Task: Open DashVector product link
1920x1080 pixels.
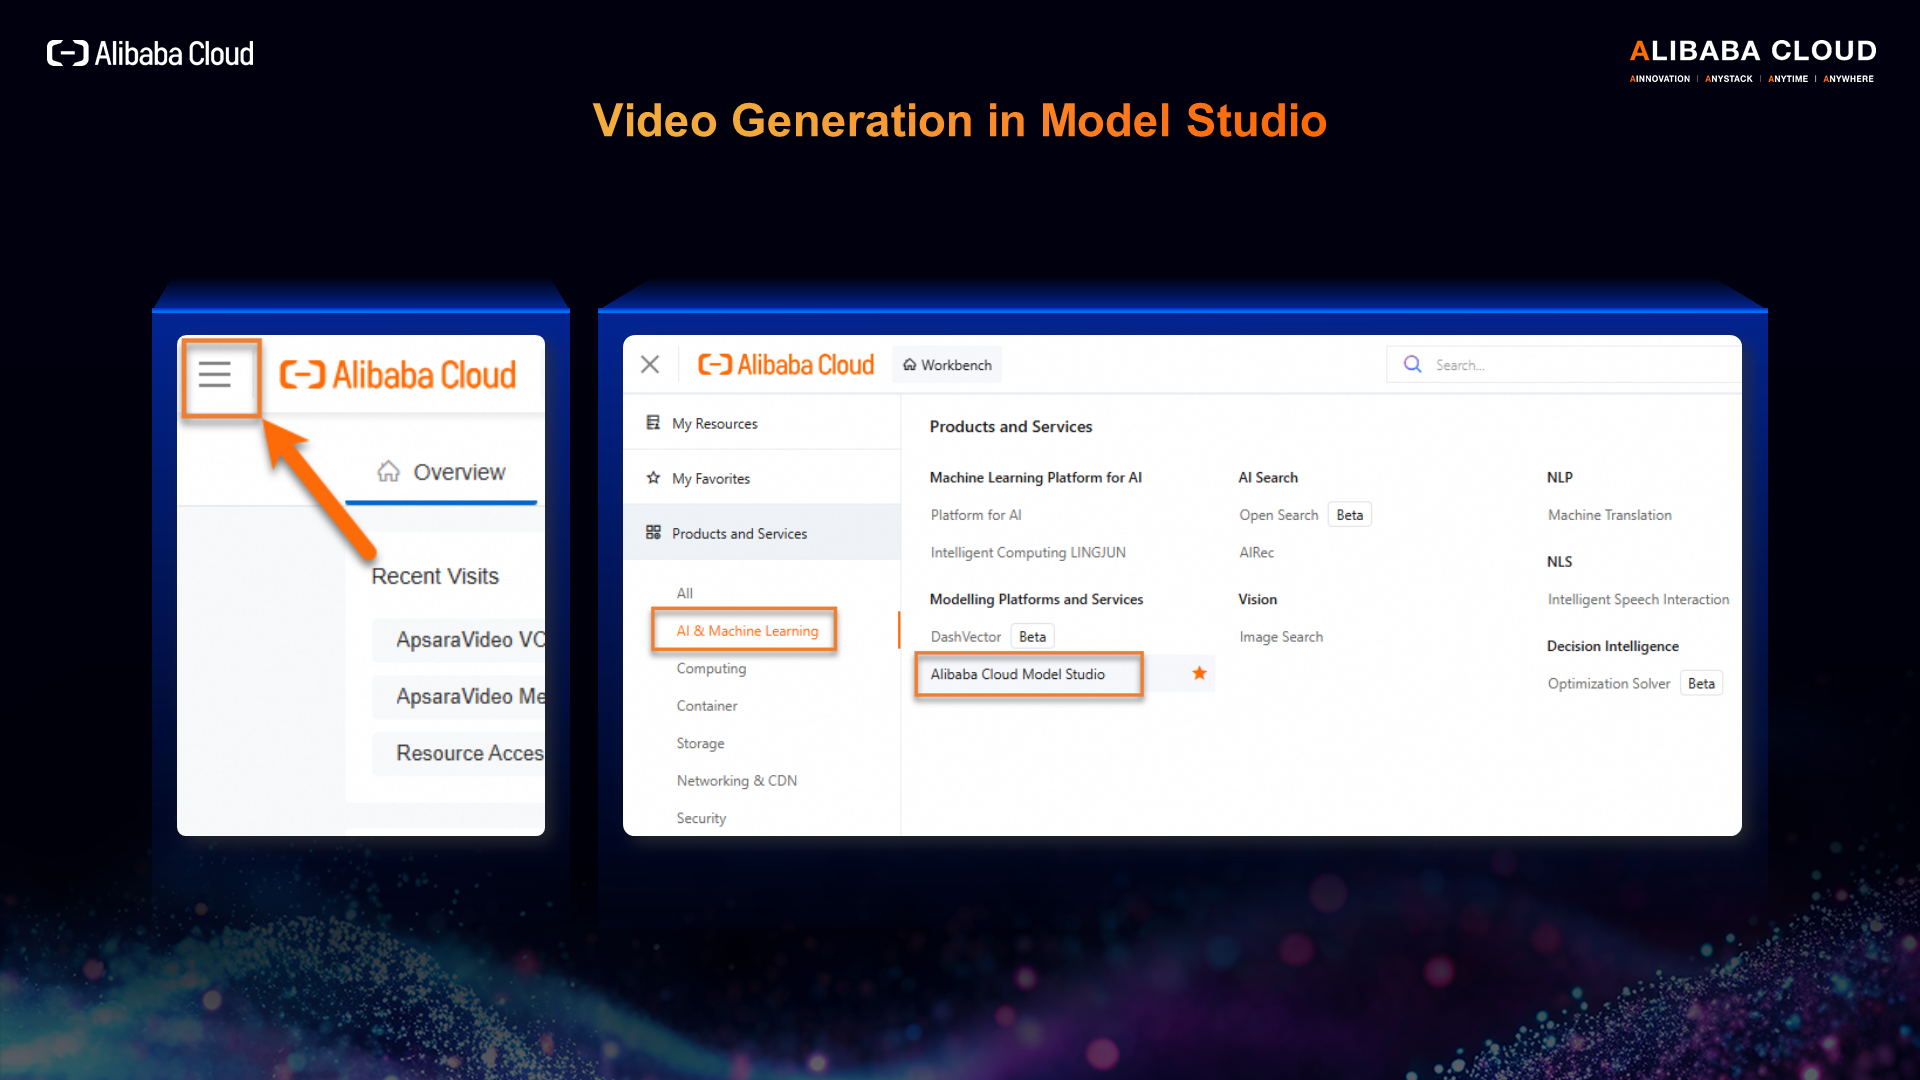Action: 966,637
